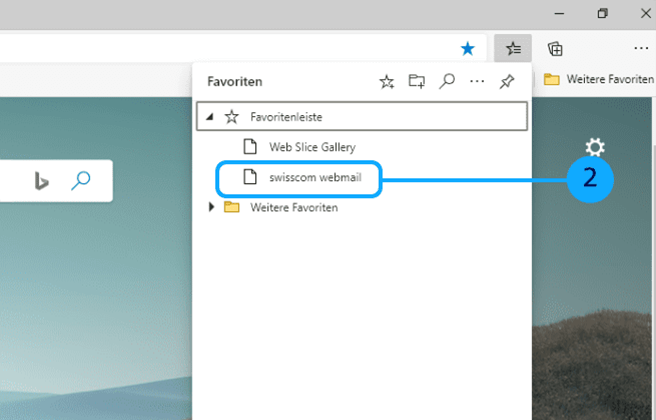
Task: Open the Settings and more ellipsis menu
Action: tap(641, 48)
